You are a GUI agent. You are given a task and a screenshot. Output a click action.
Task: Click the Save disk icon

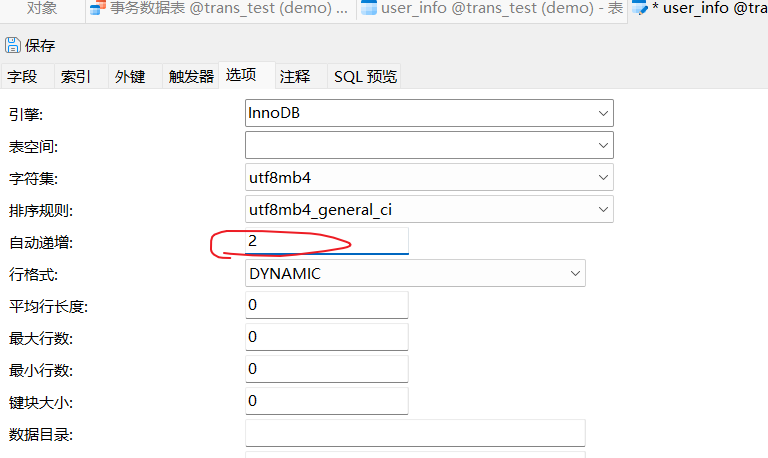click(13, 45)
